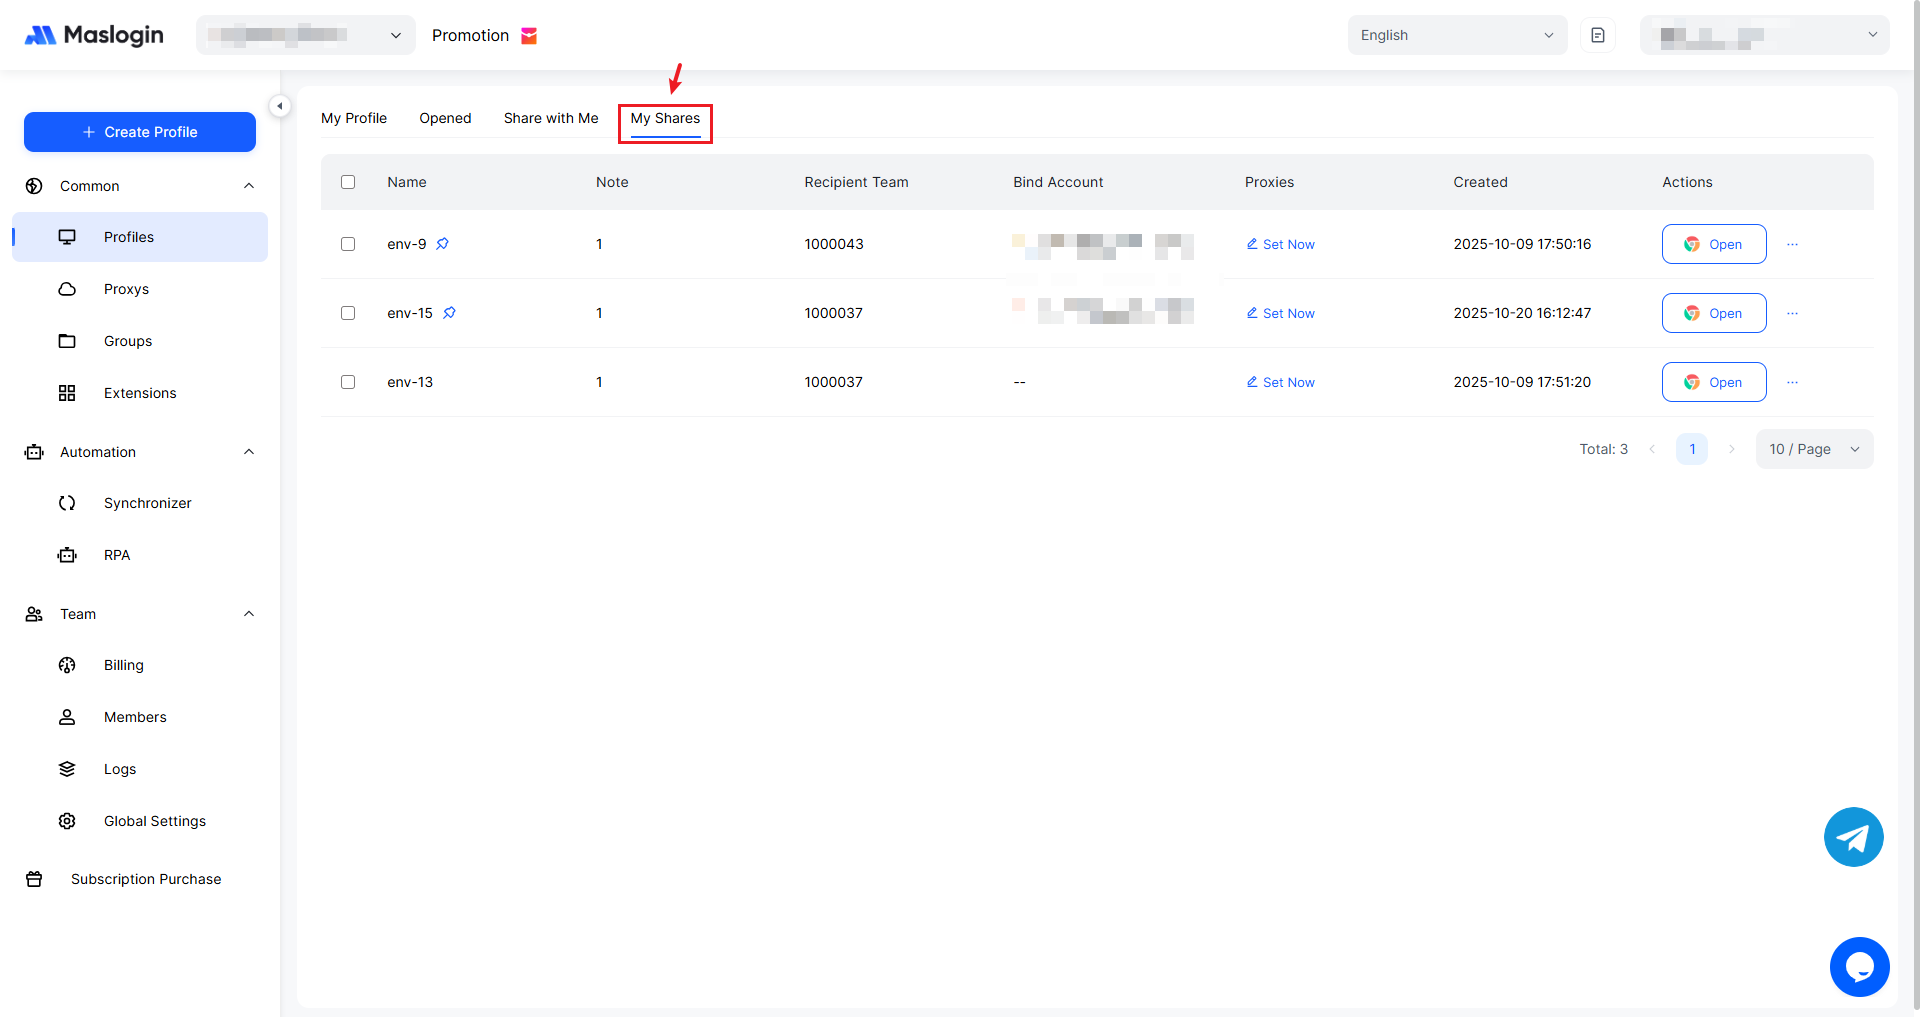Click the pin icon next to env-9
This screenshot has width=1920, height=1017.
point(443,244)
